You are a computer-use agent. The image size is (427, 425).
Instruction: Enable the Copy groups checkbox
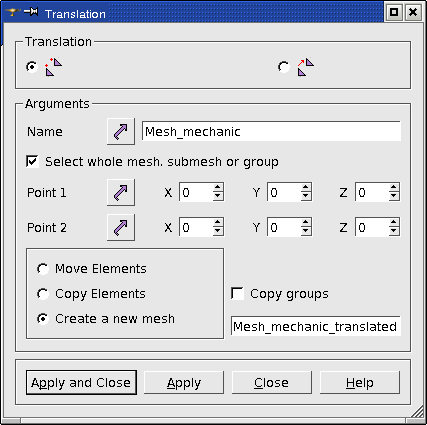tap(237, 294)
